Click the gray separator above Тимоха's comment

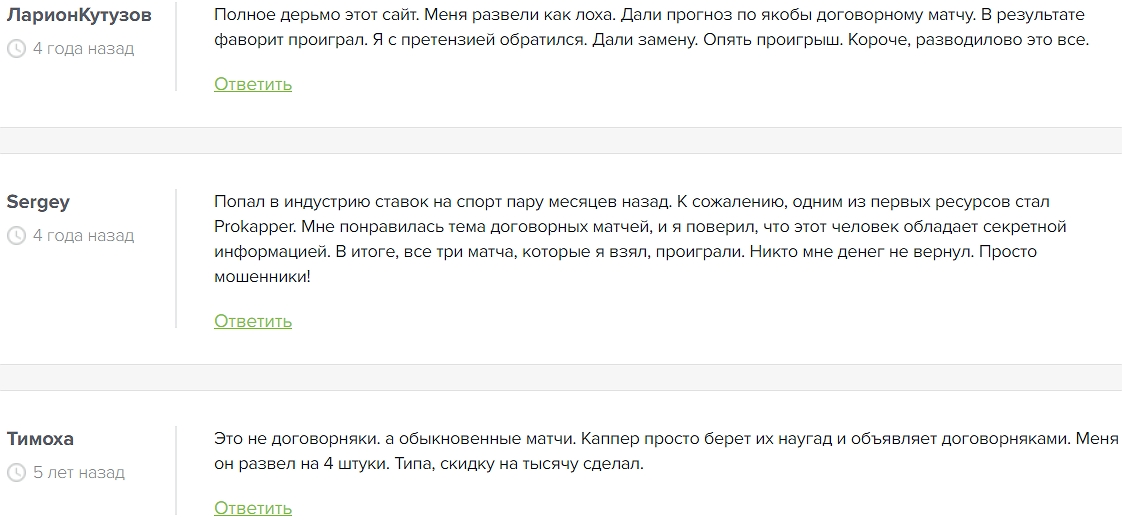point(561,377)
